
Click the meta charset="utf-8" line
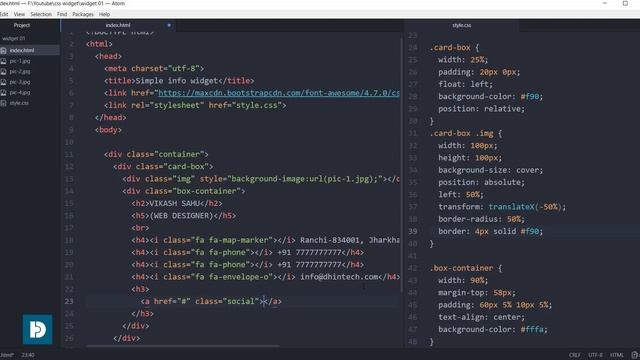(x=154, y=69)
